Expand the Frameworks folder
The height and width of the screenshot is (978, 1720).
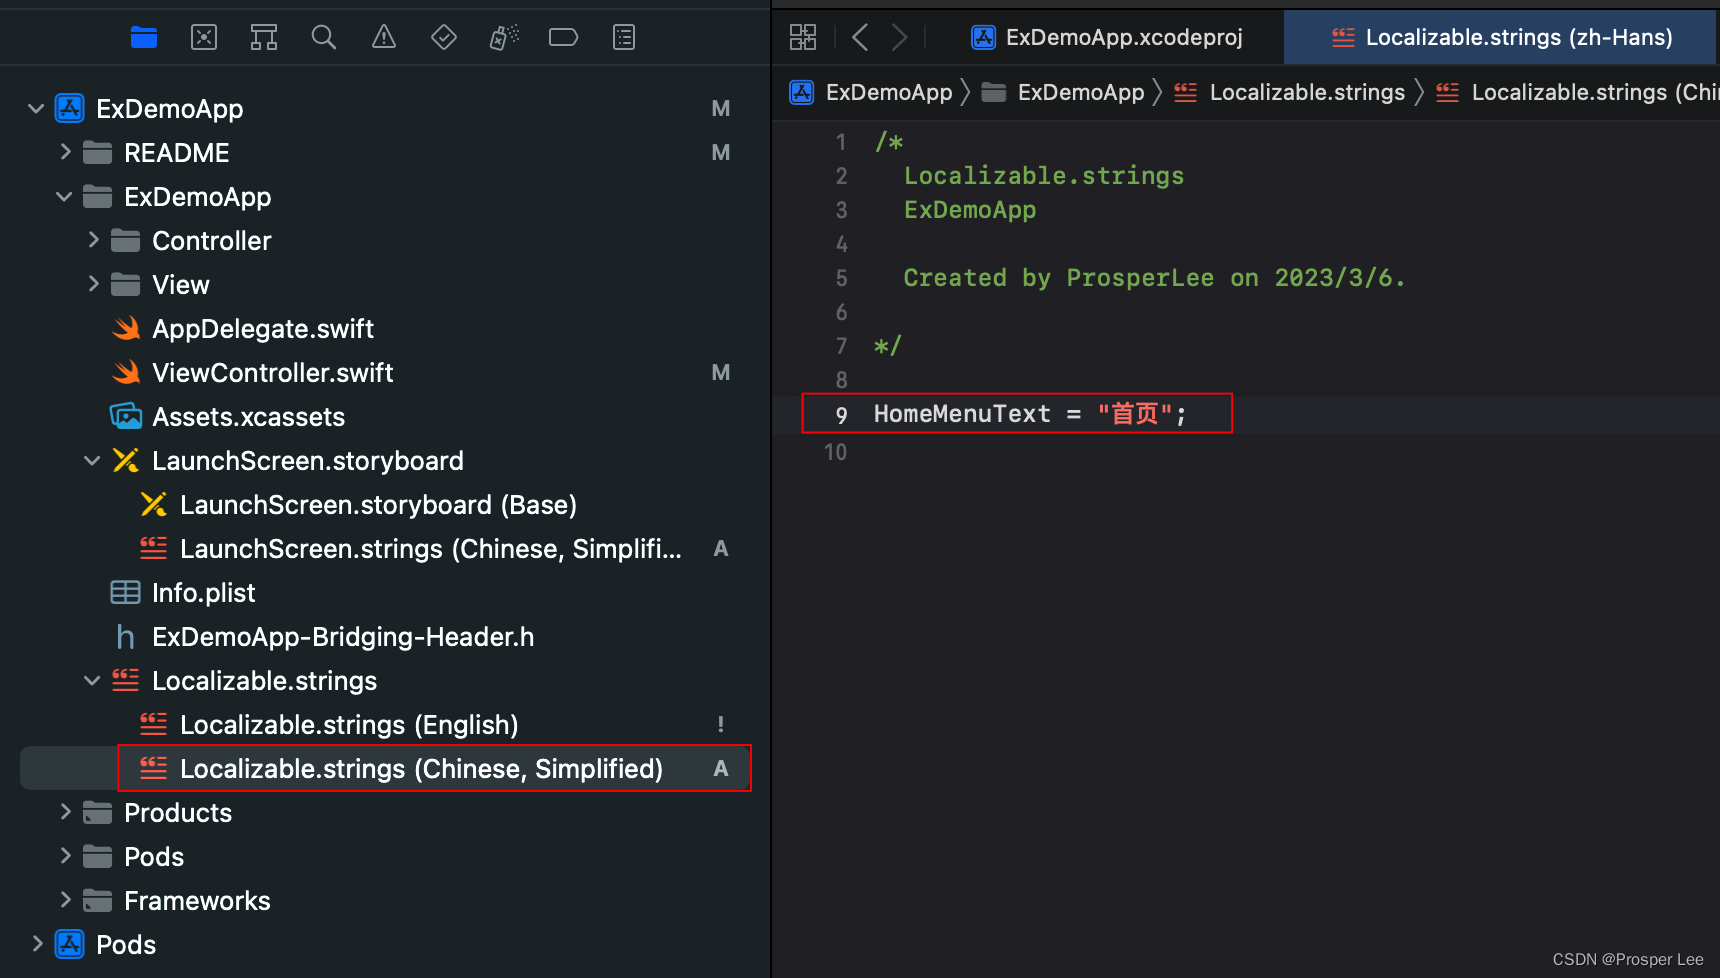coord(65,900)
